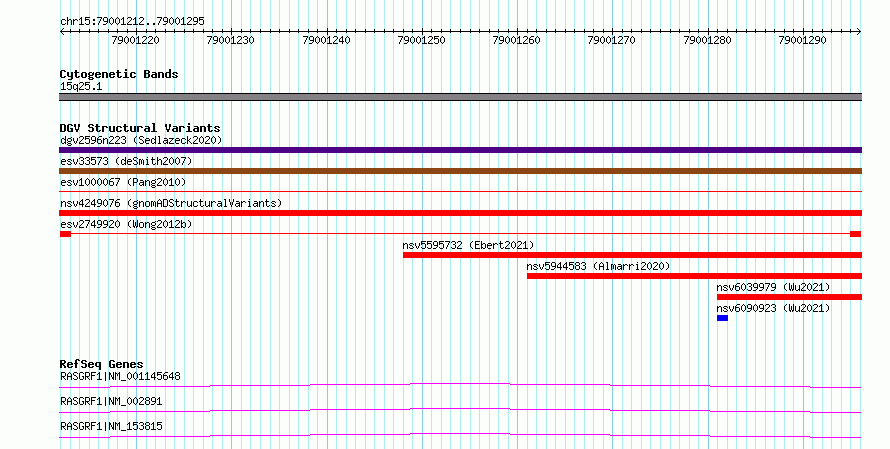The width and height of the screenshot is (890, 449).
Task: Select the brown esv33573 variant bar
Action: [x=460, y=171]
